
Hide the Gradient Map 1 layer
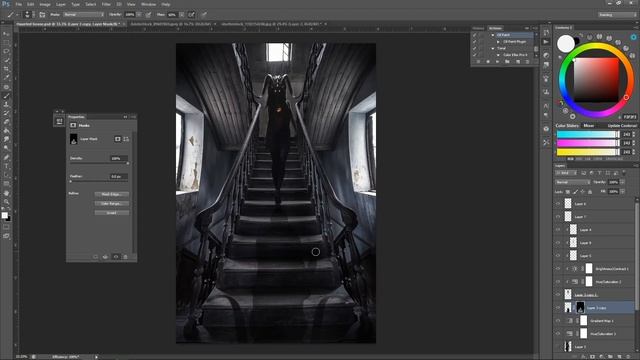click(x=558, y=321)
